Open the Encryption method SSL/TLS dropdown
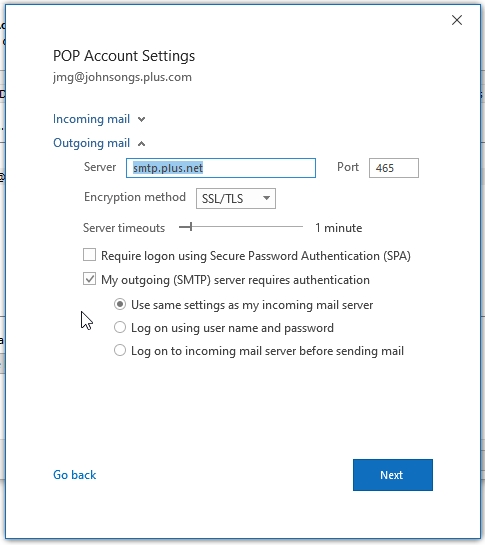The height and width of the screenshot is (545, 485). click(236, 198)
